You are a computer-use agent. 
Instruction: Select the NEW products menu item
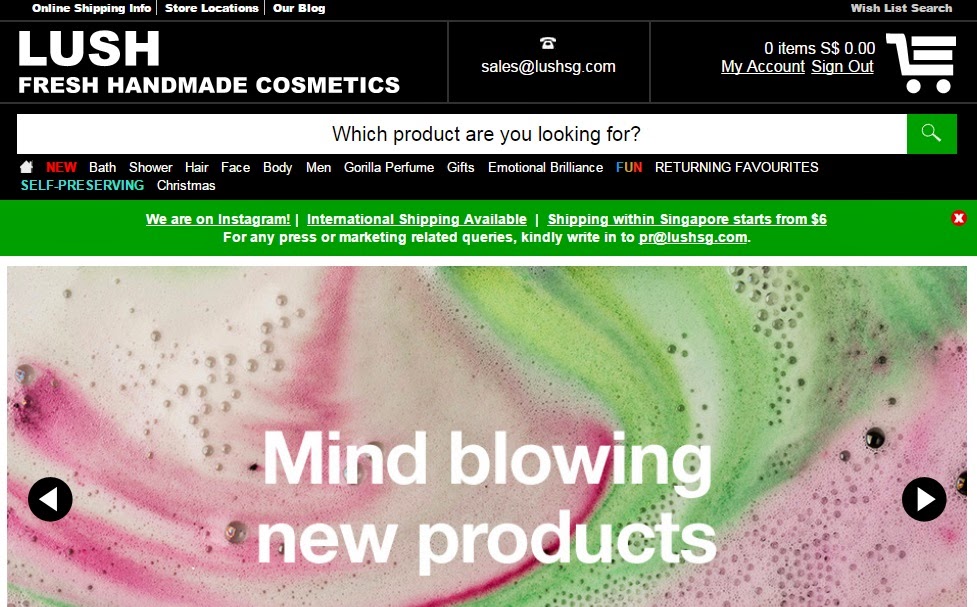[61, 168]
